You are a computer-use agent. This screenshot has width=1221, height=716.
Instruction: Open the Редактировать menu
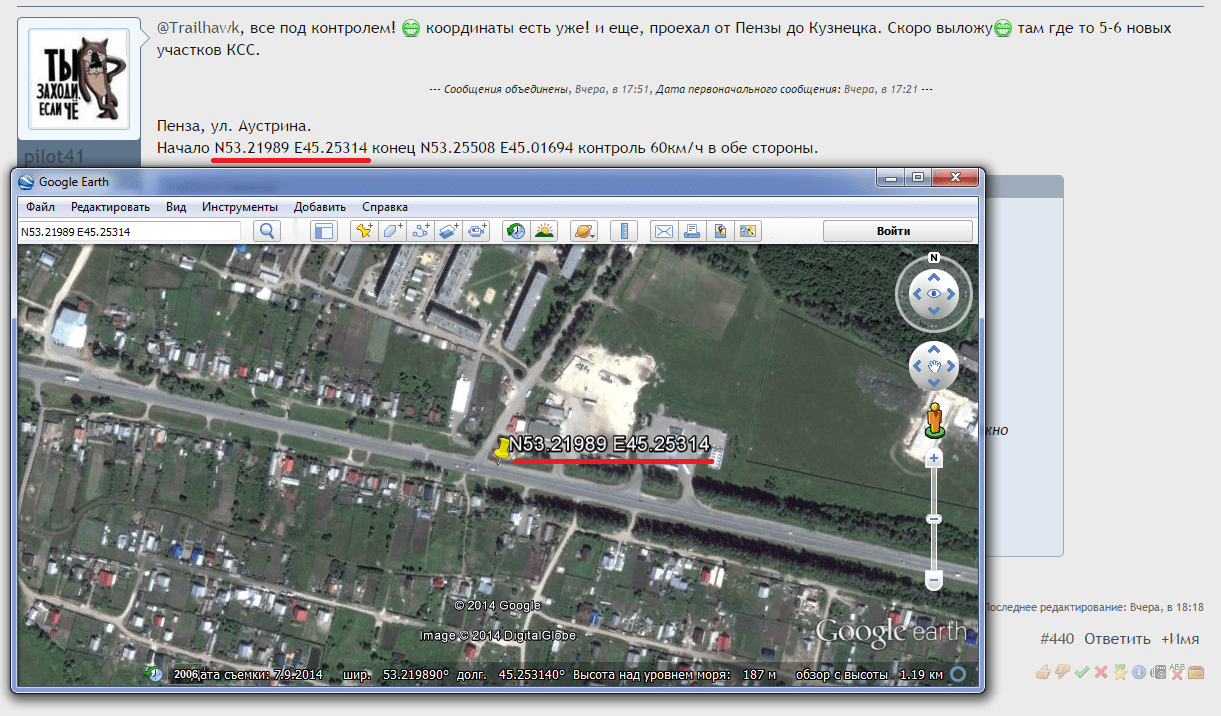[110, 207]
